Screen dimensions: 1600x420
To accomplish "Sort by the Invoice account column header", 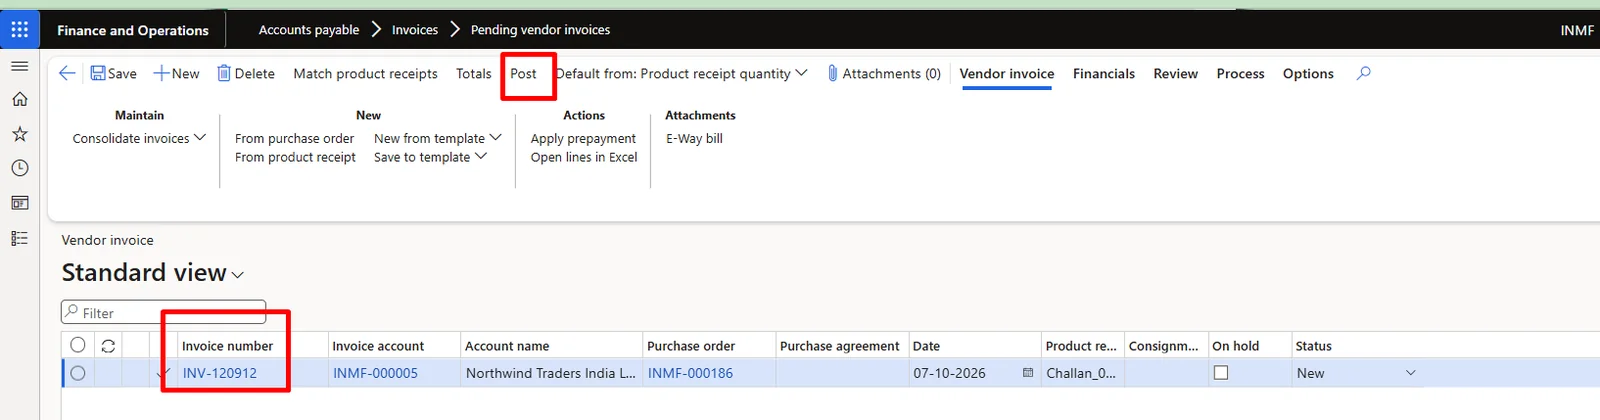I will tap(378, 346).
